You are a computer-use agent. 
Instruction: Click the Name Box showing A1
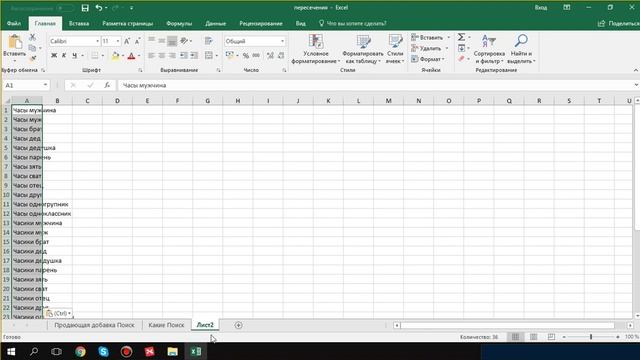pyautogui.click(x=22, y=85)
